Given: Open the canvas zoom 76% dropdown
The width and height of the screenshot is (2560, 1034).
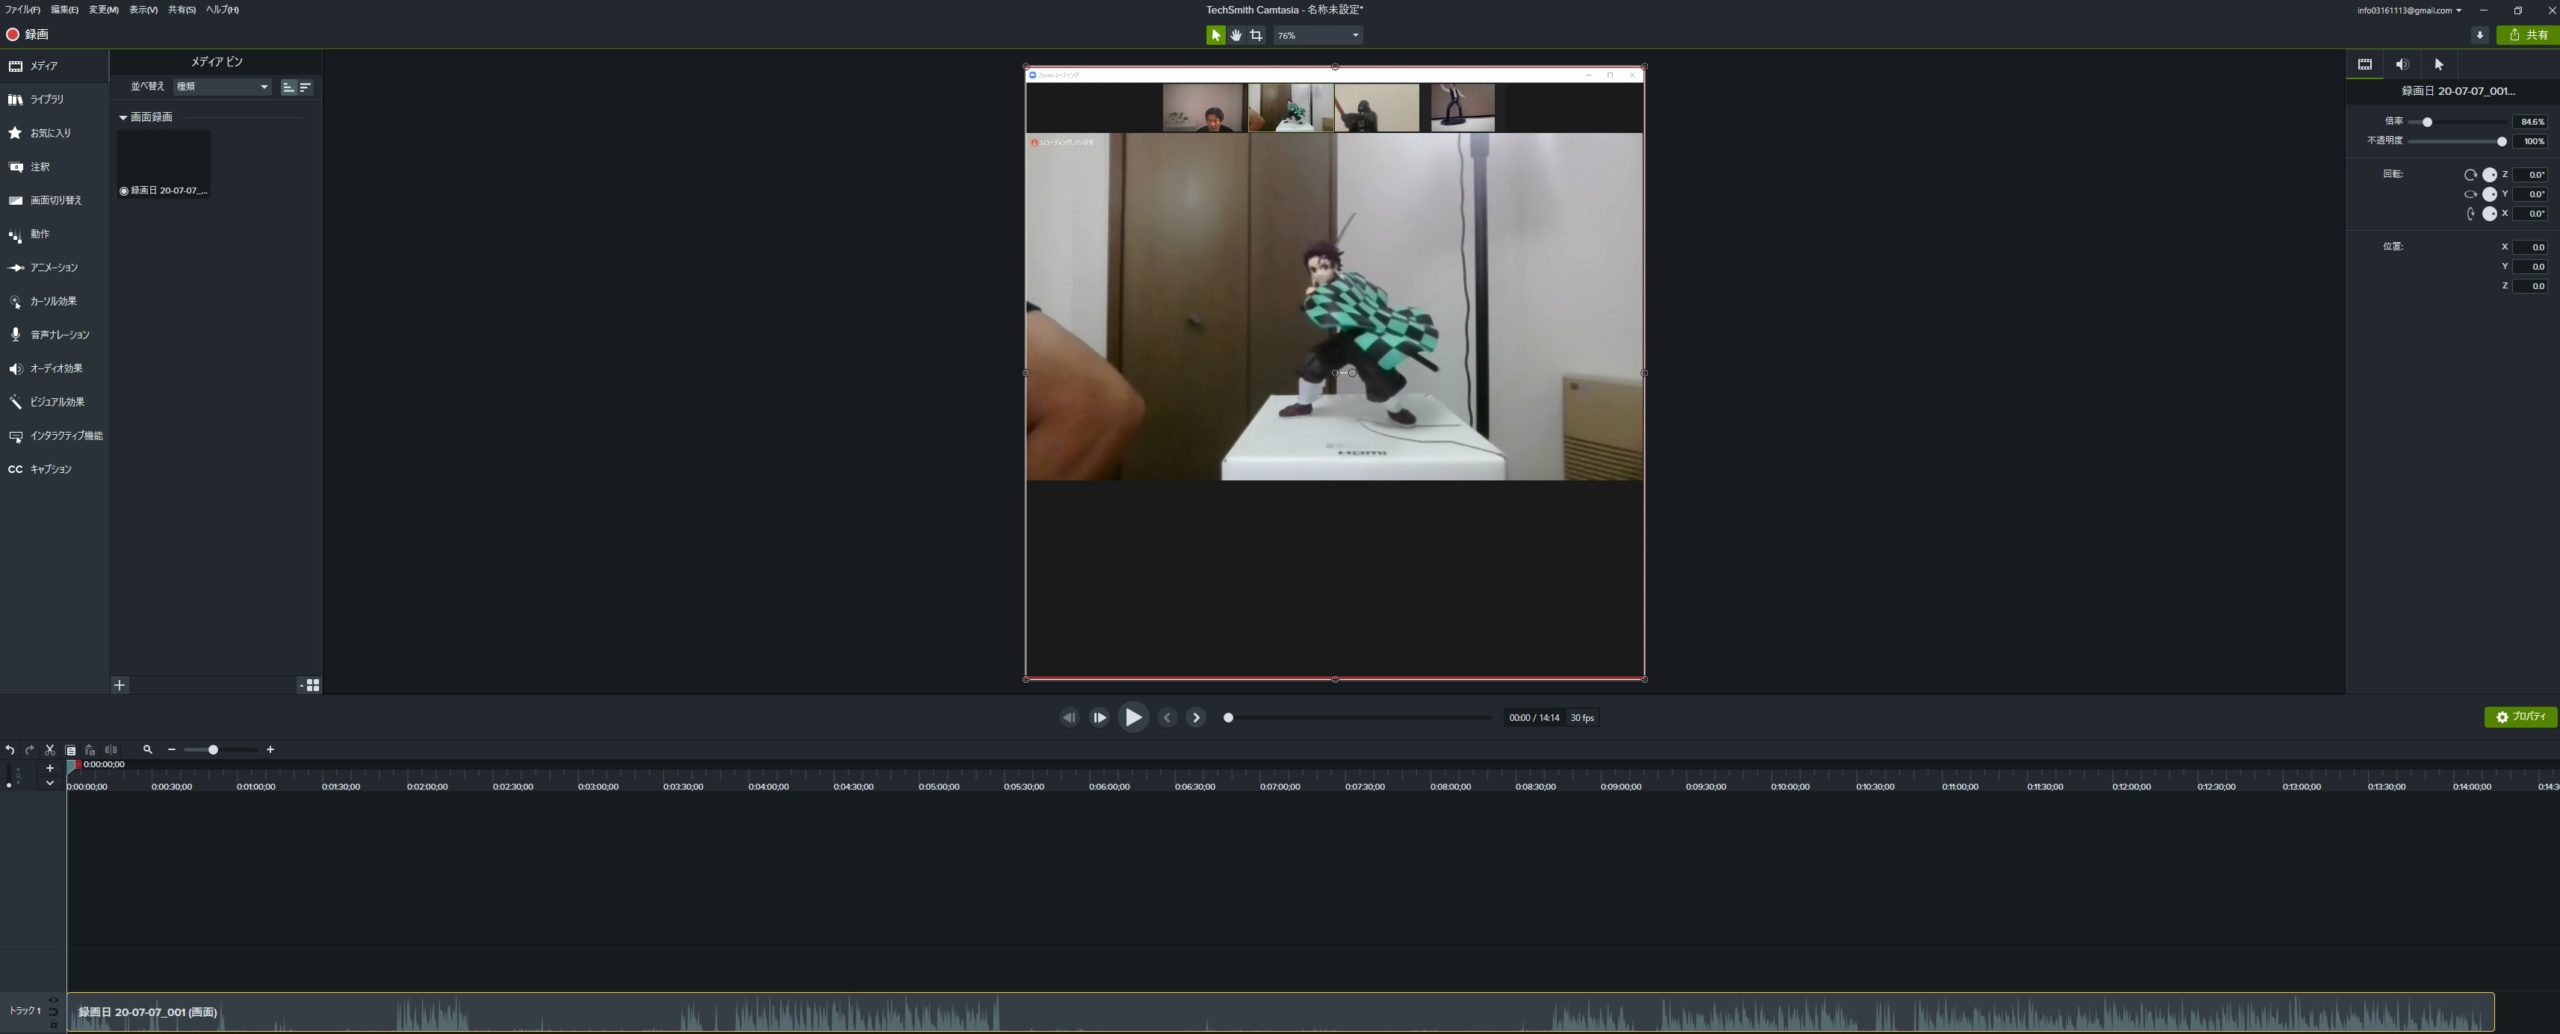Looking at the screenshot, I should pos(1317,35).
